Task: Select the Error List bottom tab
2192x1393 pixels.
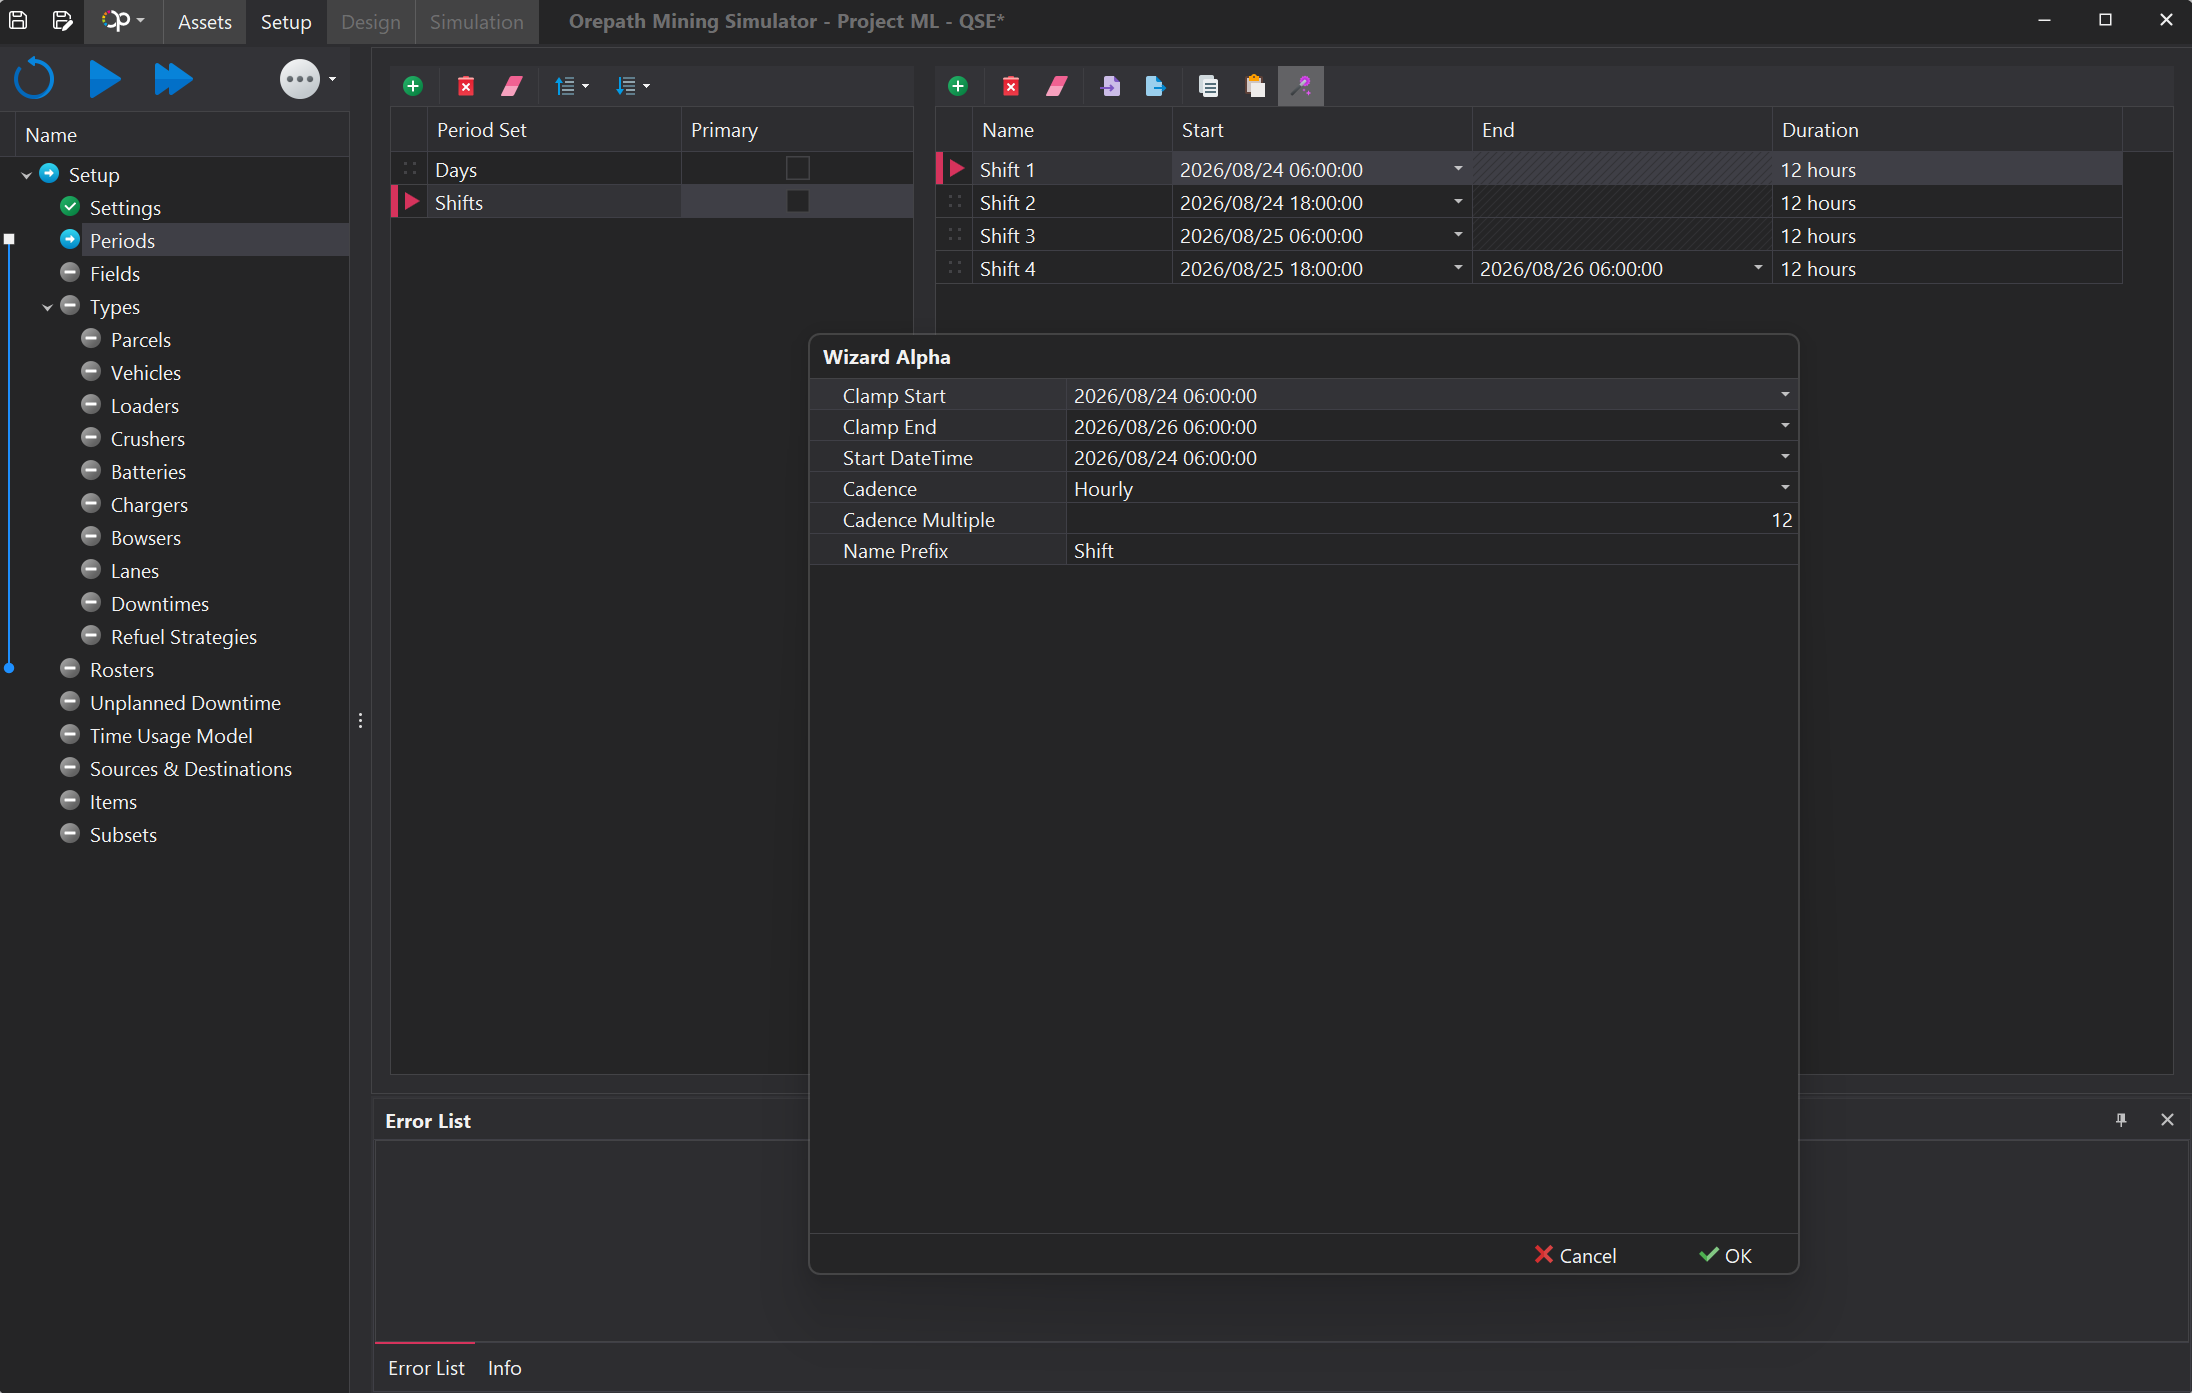Action: (426, 1367)
